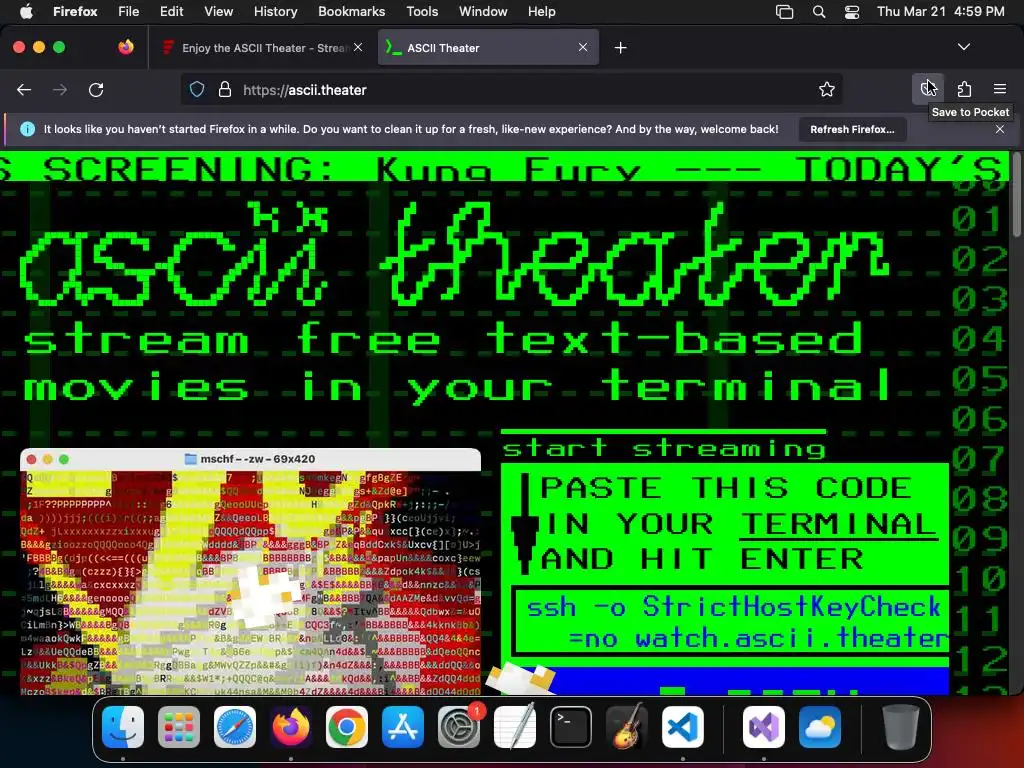1024x768 pixels.
Task: Open the Window menu
Action: 483,11
